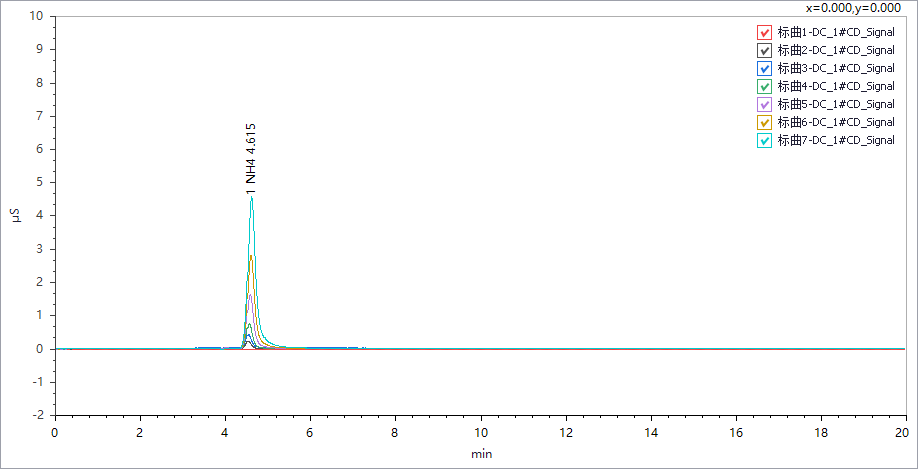The height and width of the screenshot is (472, 920).
Task: Click the 10 tick label on x-axis
Action: click(x=481, y=433)
